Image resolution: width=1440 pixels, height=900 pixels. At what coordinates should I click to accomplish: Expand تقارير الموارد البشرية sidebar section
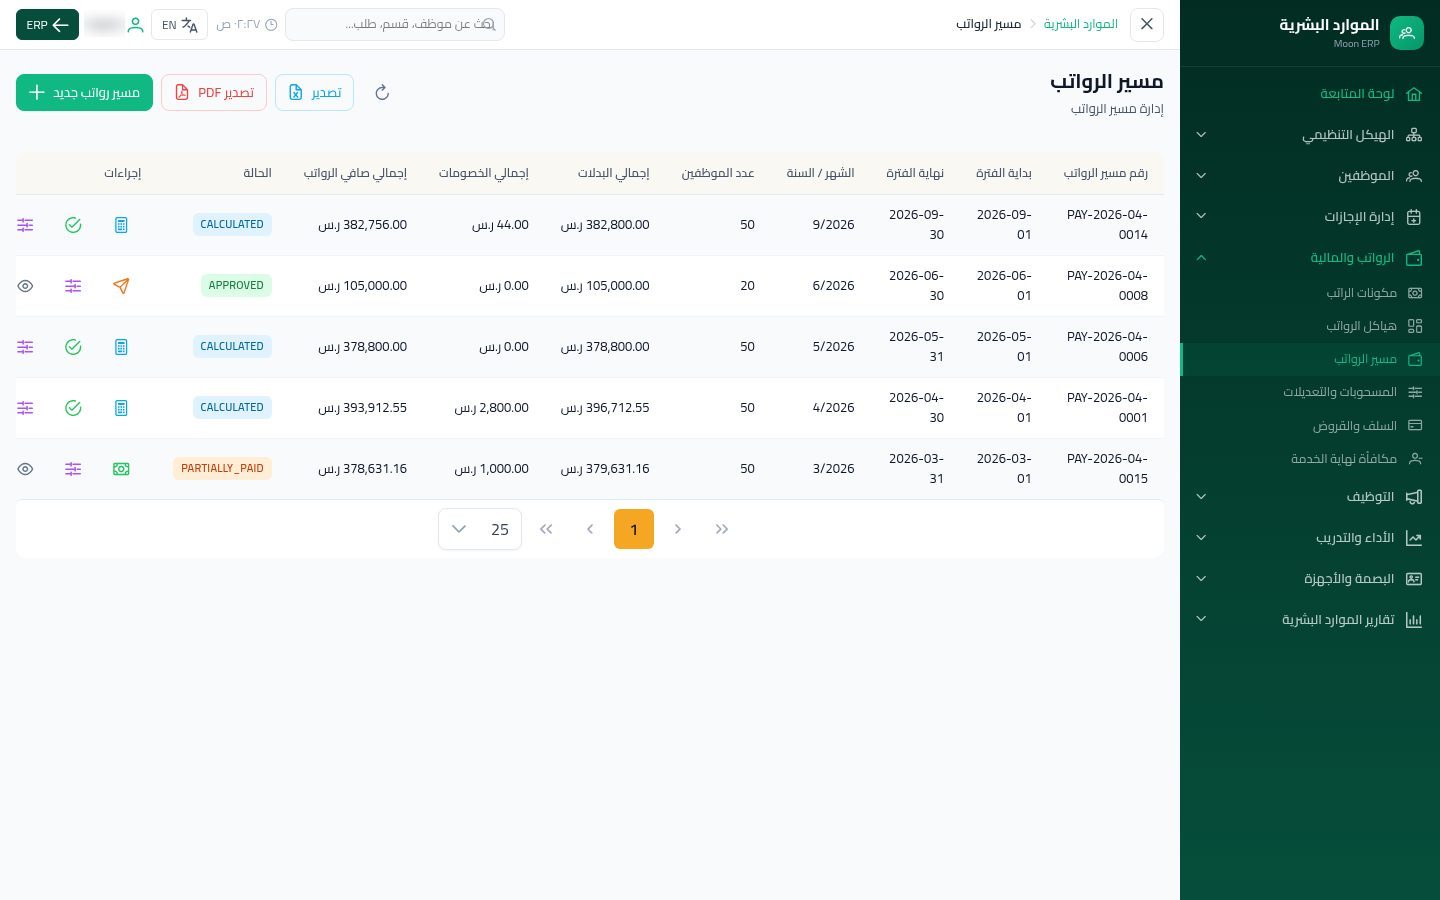coord(1310,620)
